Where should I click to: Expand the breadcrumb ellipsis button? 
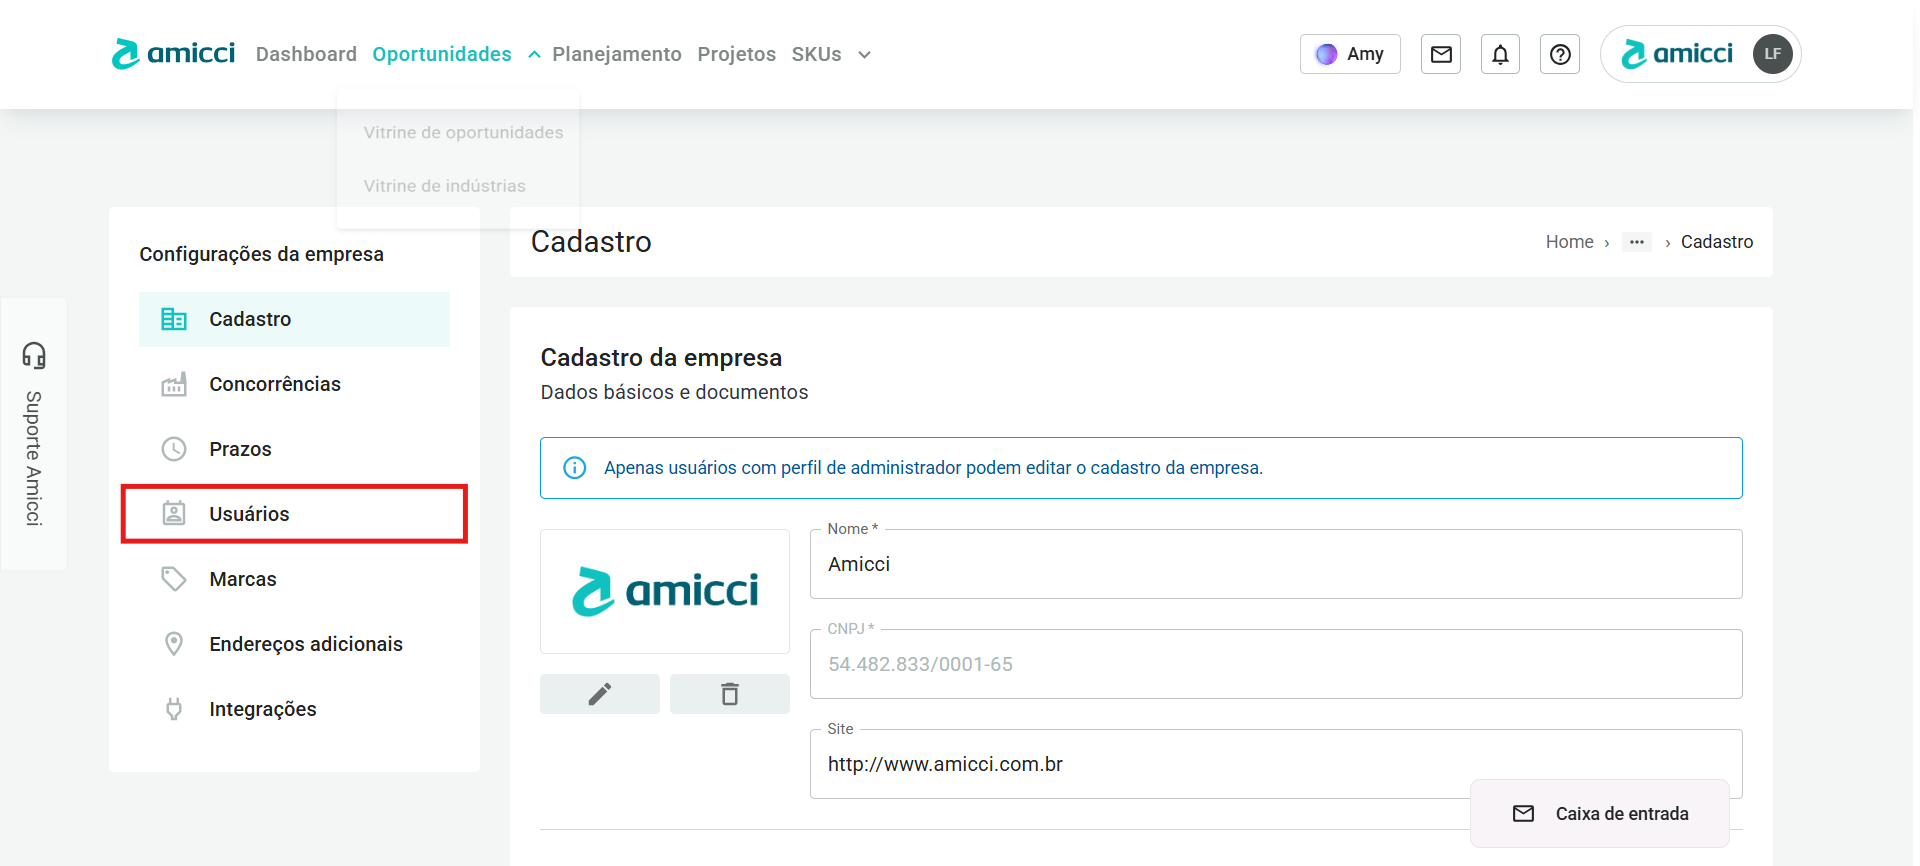point(1636,242)
